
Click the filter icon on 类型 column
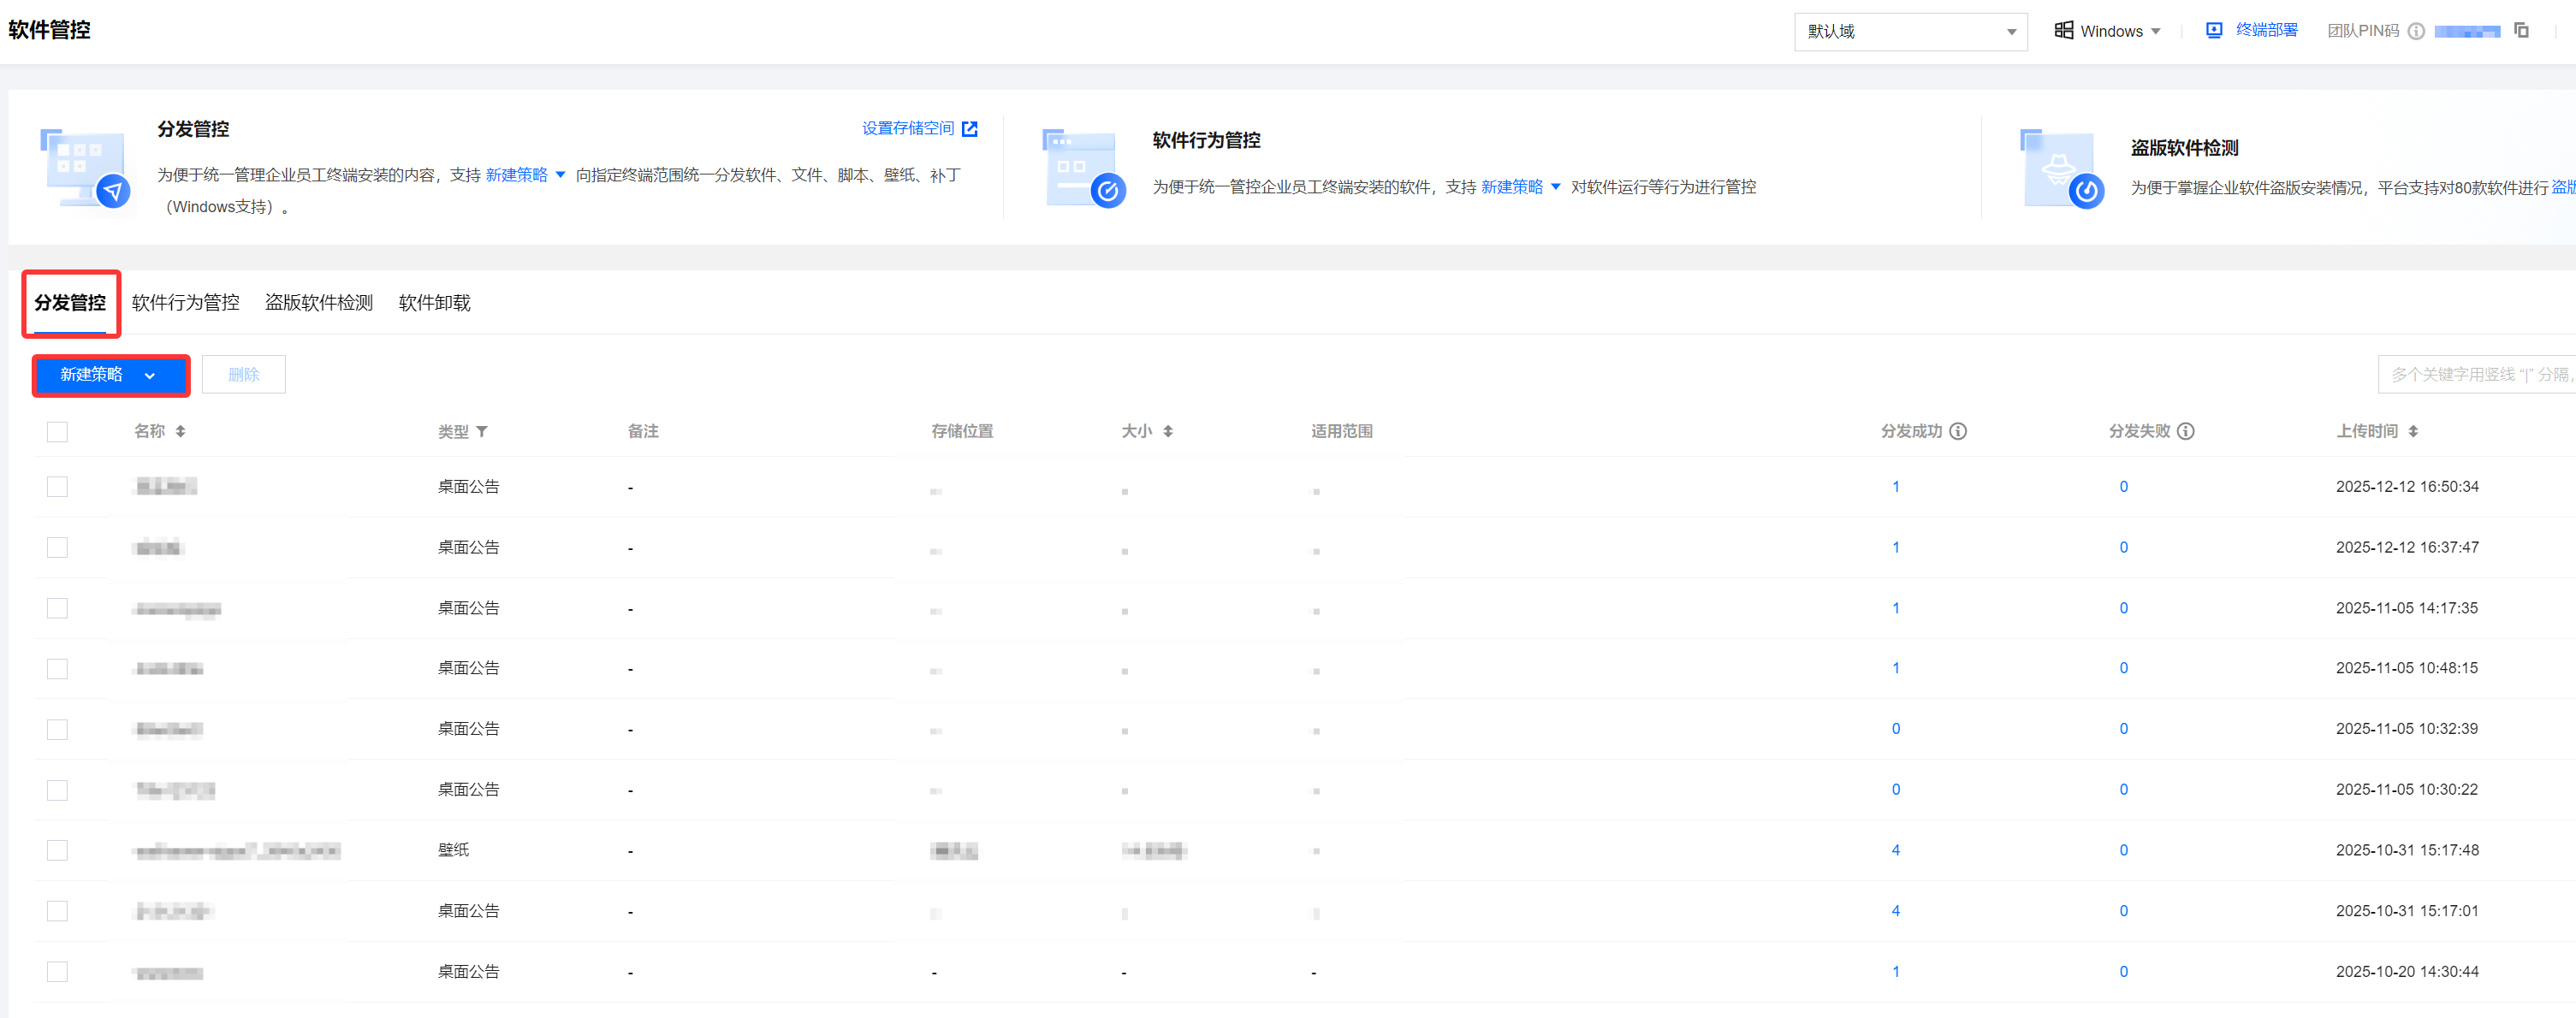(x=482, y=431)
